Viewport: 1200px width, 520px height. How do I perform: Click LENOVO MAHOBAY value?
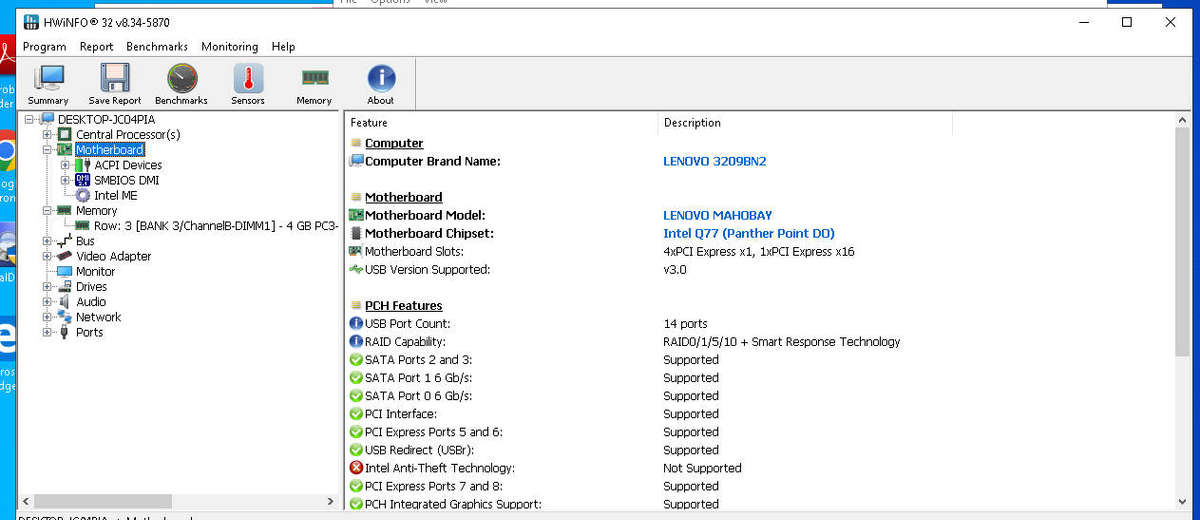pyautogui.click(x=717, y=215)
